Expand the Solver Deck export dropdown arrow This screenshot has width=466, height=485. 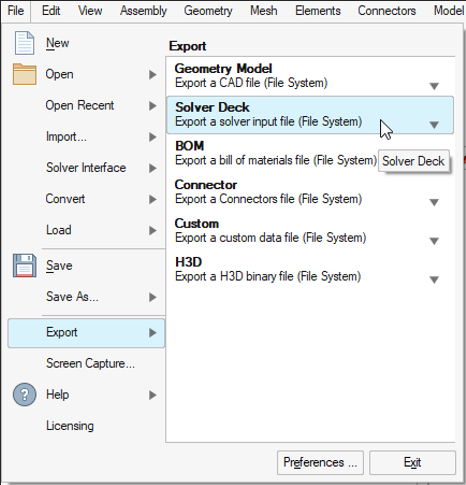(x=434, y=125)
